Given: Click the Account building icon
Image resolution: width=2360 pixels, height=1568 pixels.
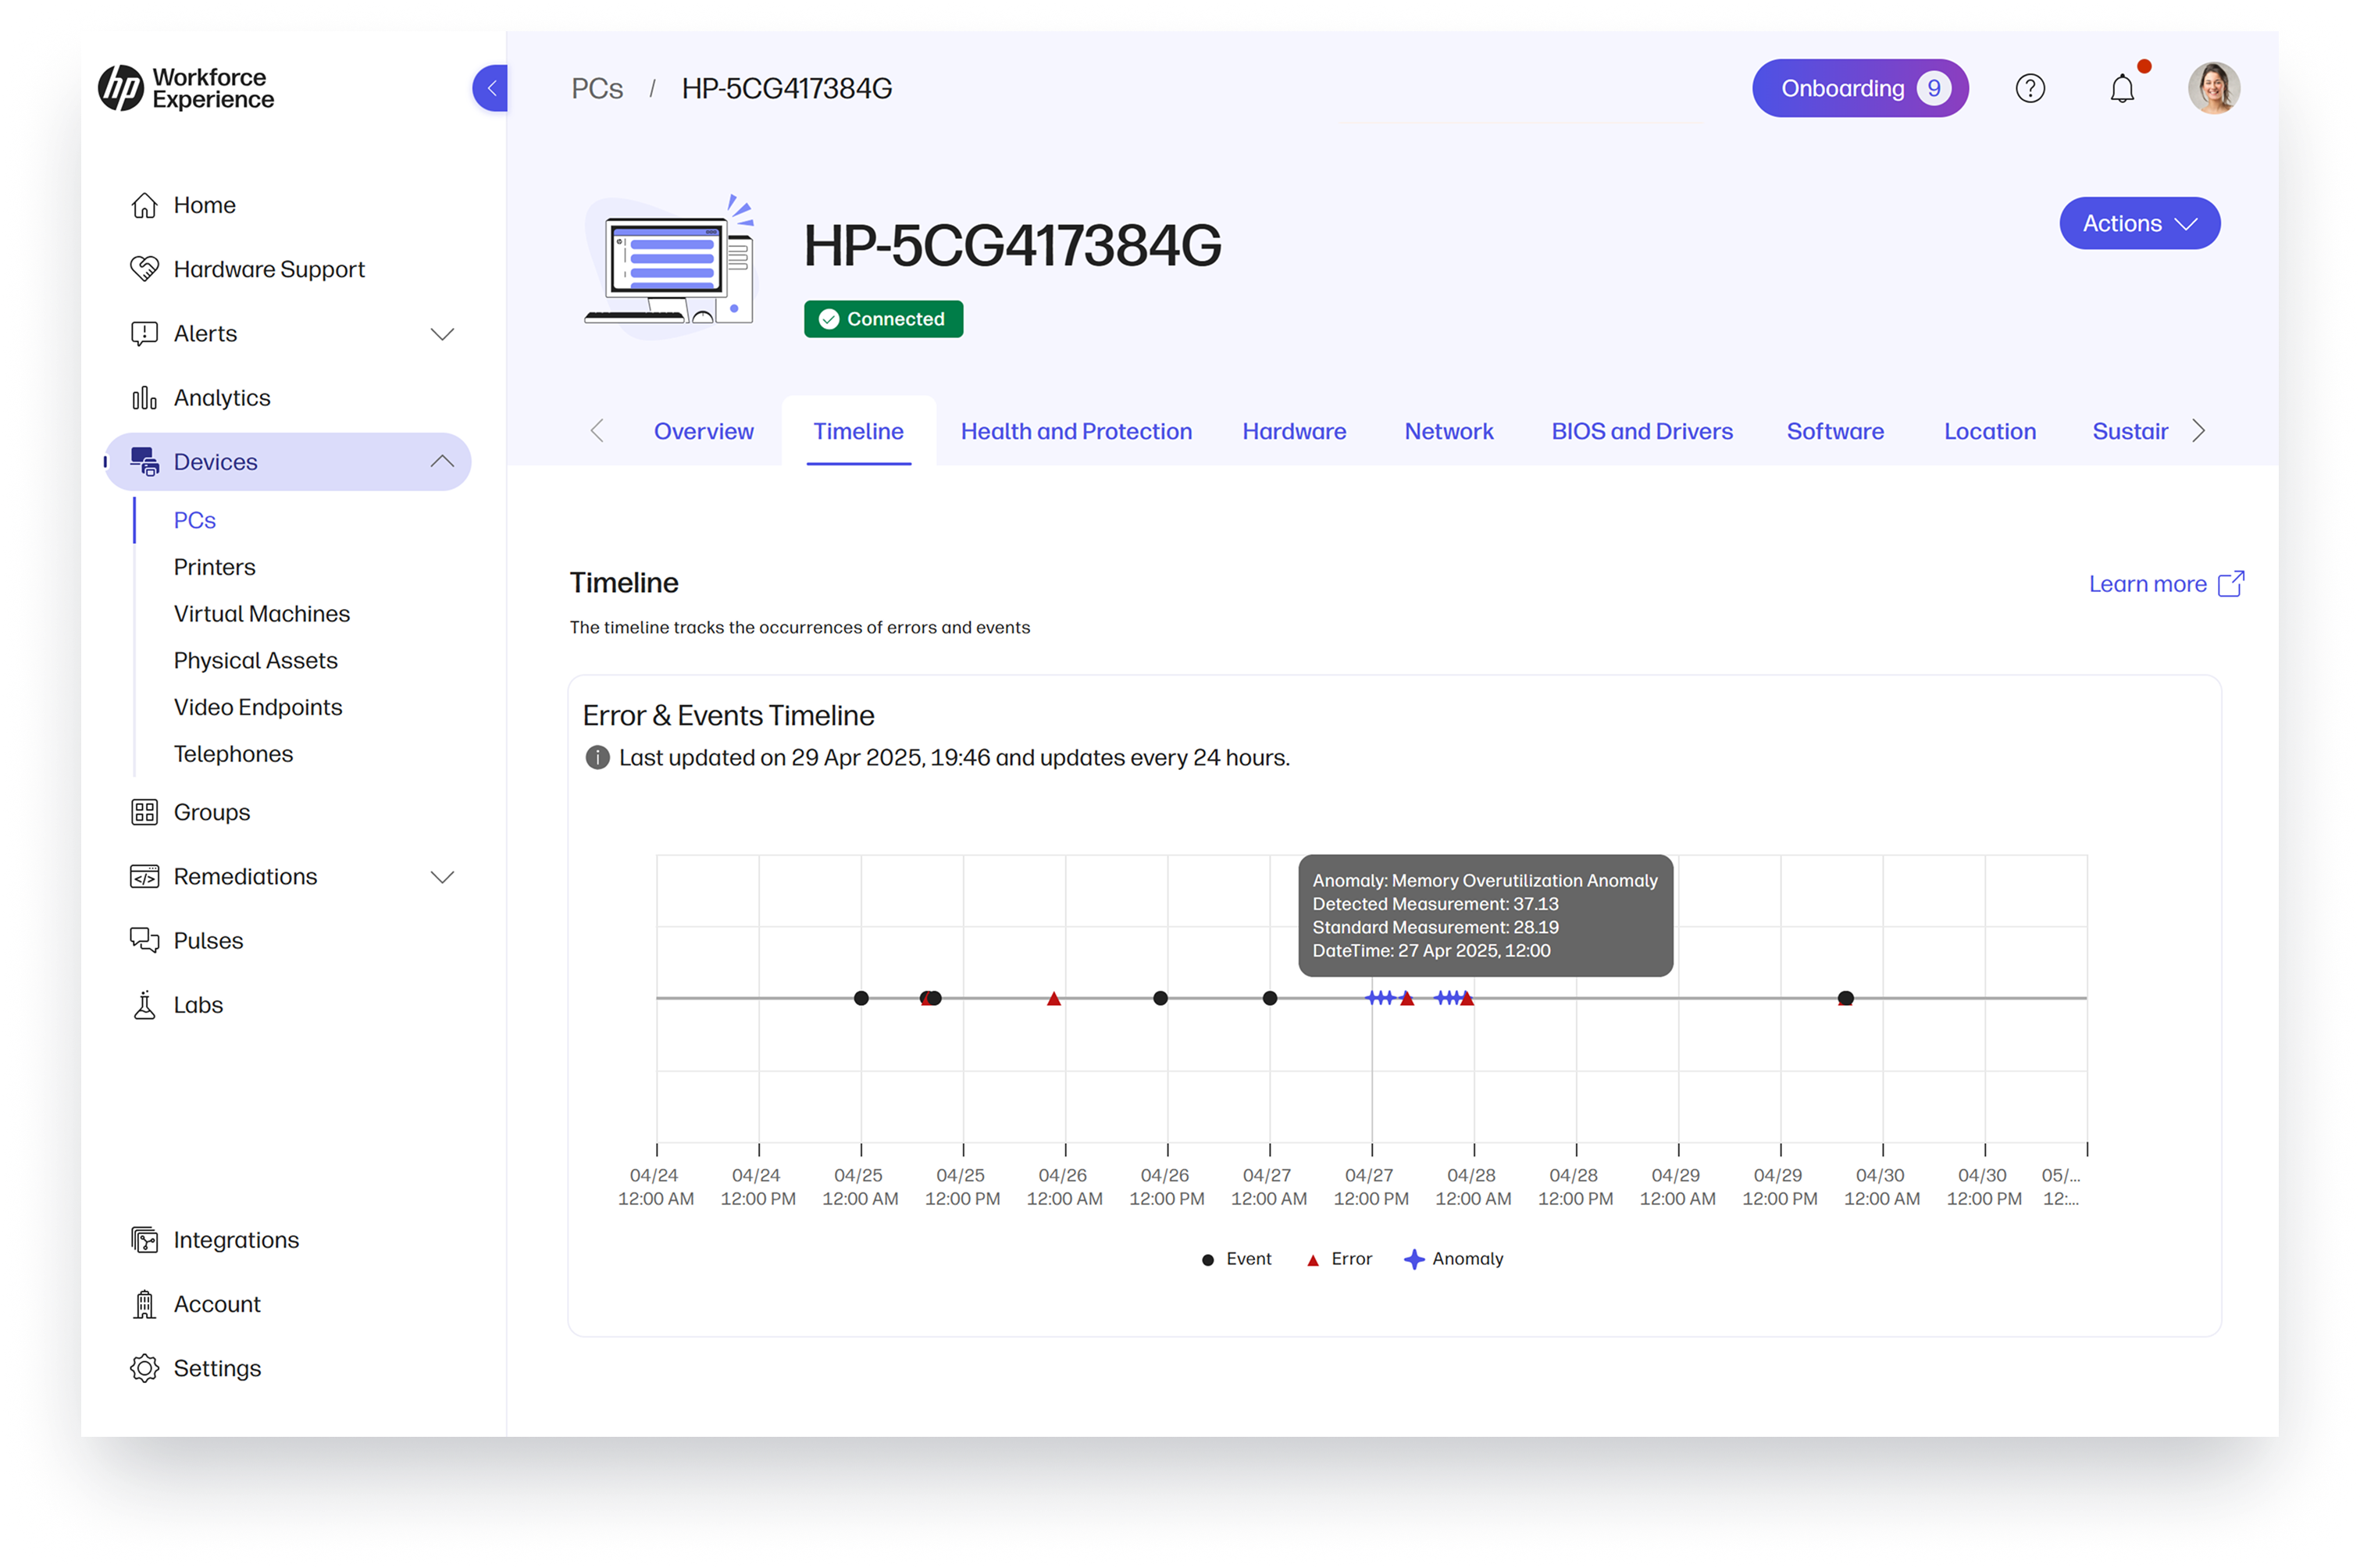Looking at the screenshot, I should pos(145,1304).
